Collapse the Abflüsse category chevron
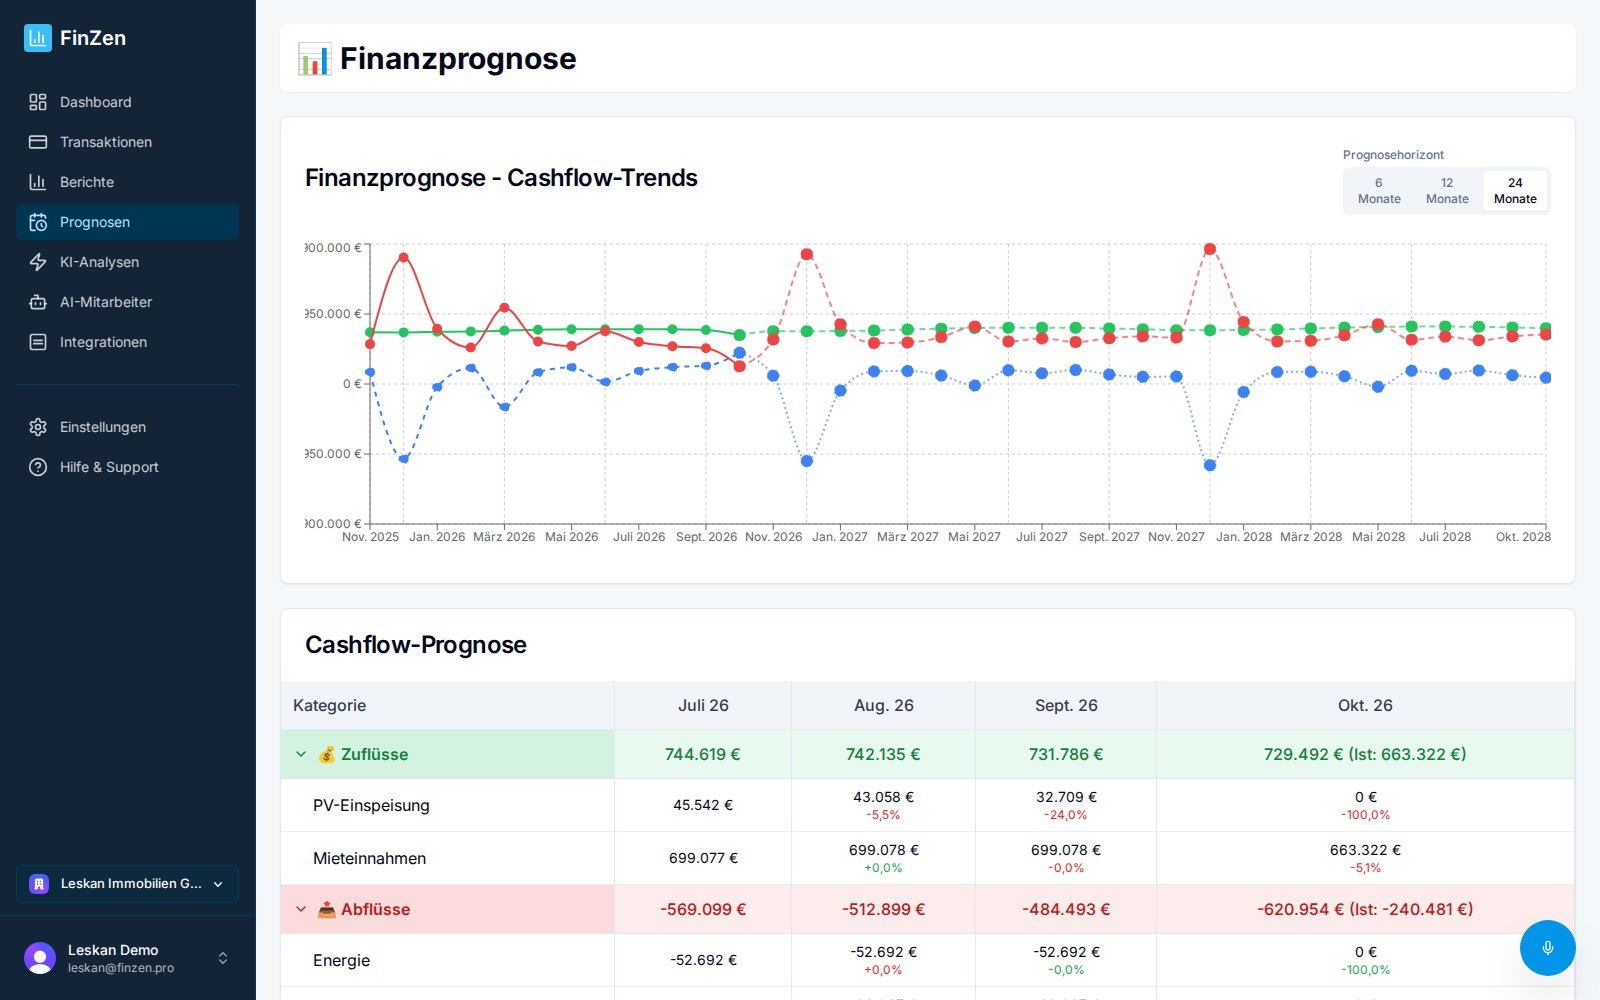Screen dimensions: 1600x1000 tap(301, 909)
